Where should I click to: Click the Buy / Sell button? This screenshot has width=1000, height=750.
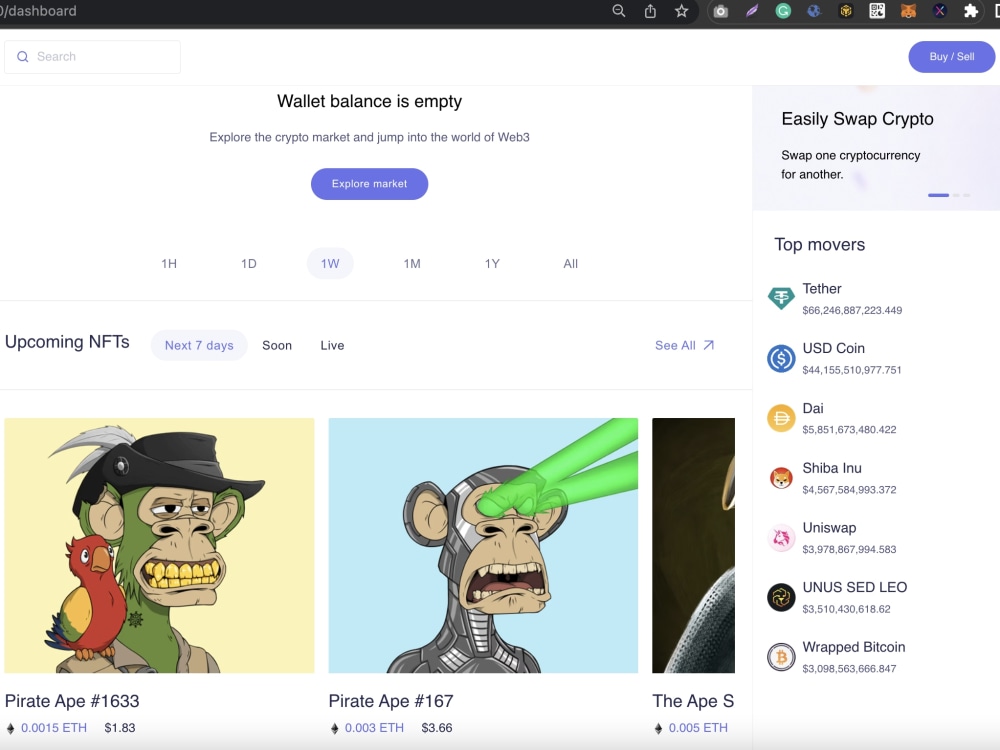coord(952,57)
